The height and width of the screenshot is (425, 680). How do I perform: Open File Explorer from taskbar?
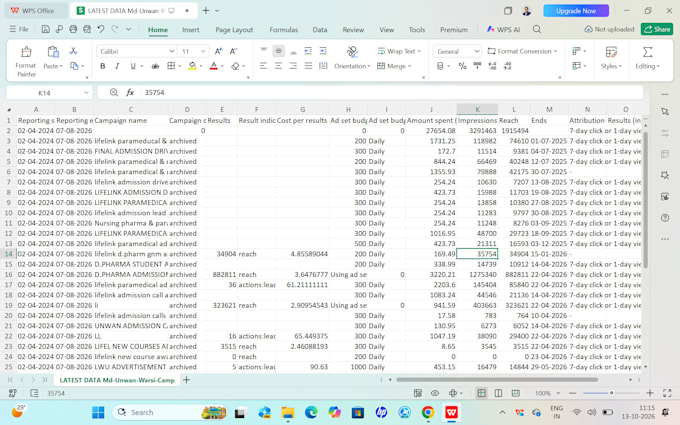click(x=288, y=412)
